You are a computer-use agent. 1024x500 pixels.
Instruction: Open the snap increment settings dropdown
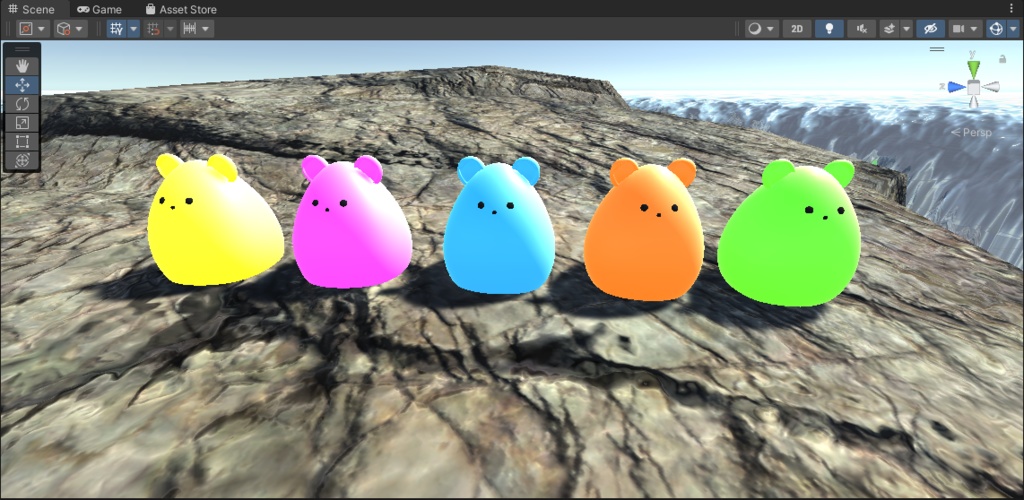click(197, 29)
